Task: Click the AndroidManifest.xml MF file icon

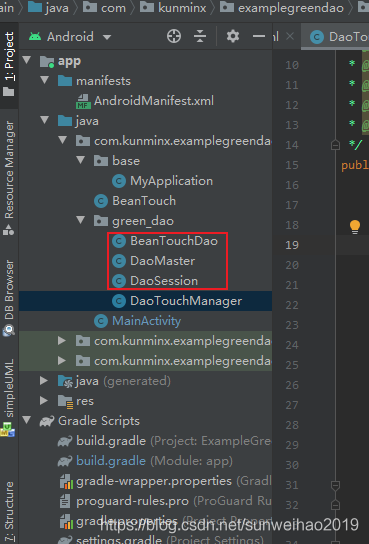Action: click(x=83, y=101)
